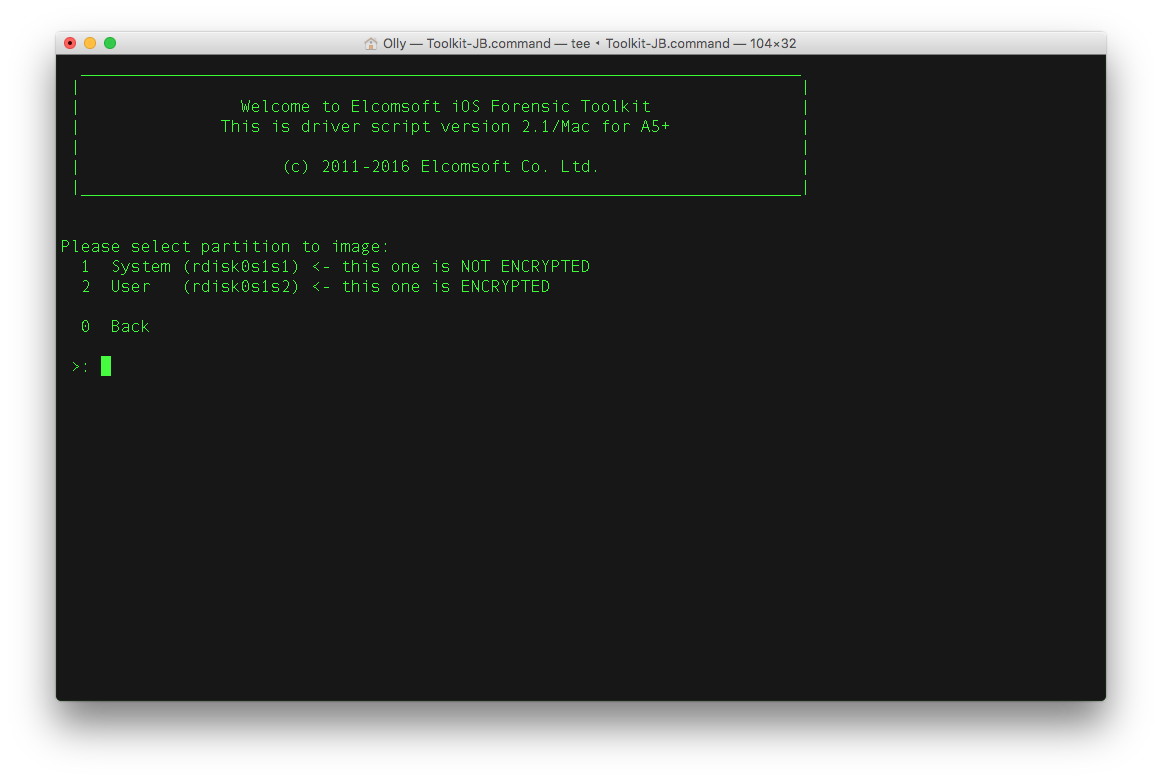Close the Terminal window with red button
The image size is (1162, 781).
[70, 43]
